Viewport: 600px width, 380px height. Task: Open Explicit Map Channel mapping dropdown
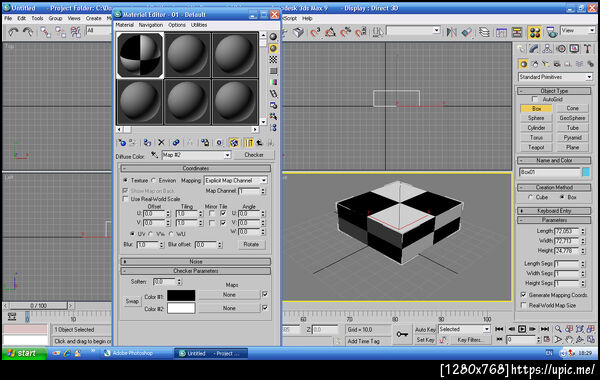(x=264, y=180)
